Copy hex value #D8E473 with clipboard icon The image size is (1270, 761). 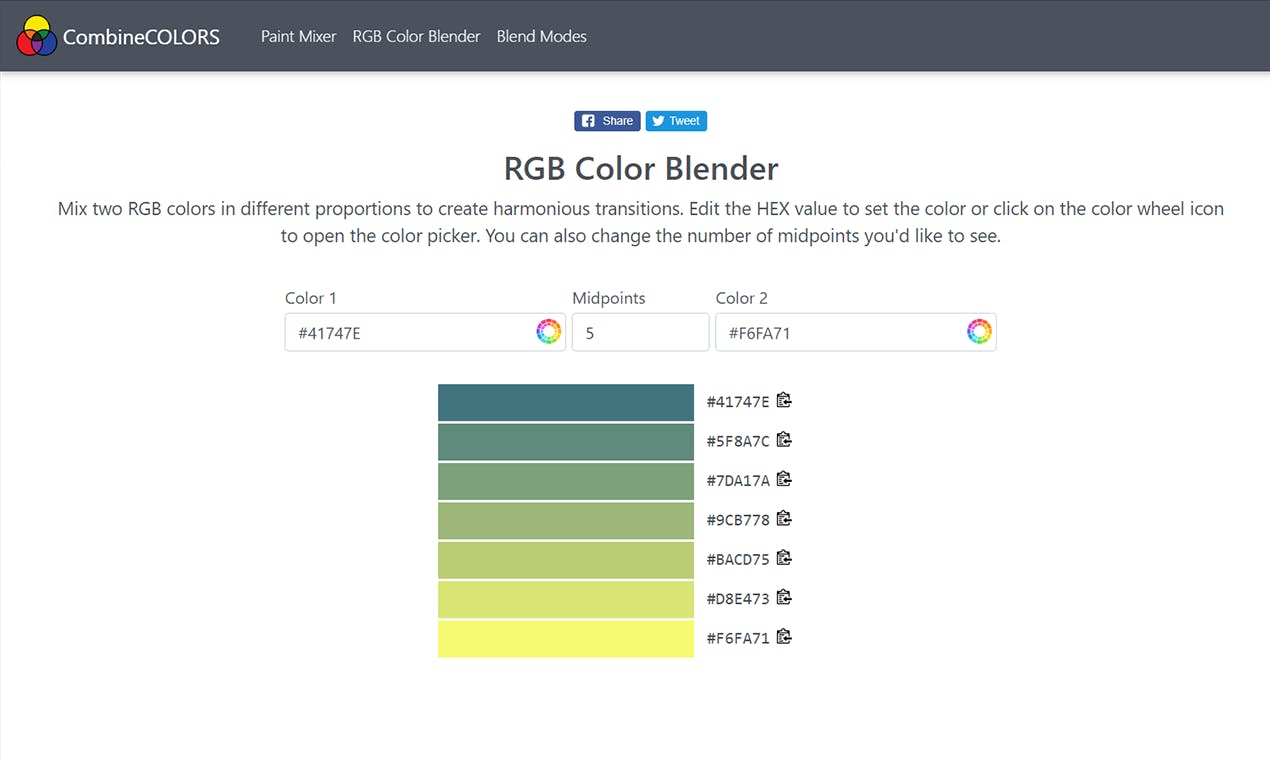point(784,597)
